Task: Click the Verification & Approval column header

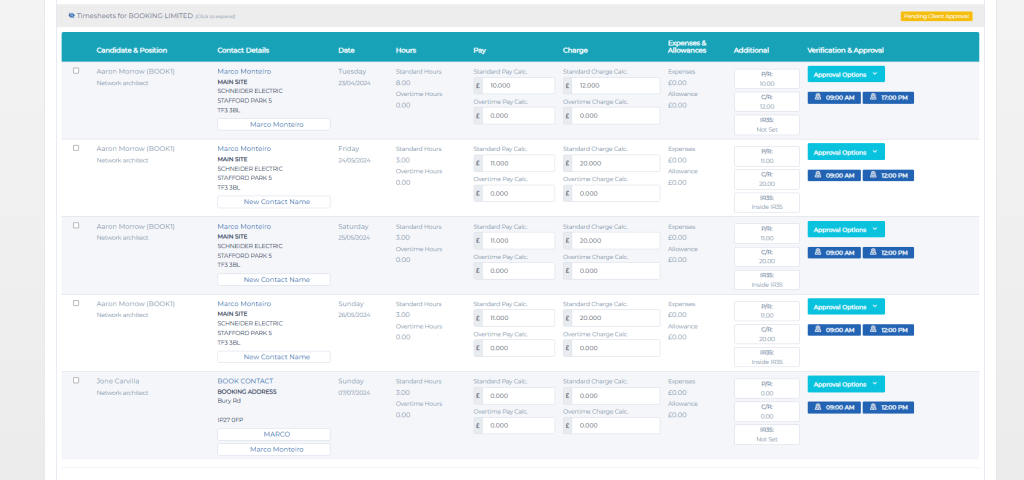Action: (845, 50)
